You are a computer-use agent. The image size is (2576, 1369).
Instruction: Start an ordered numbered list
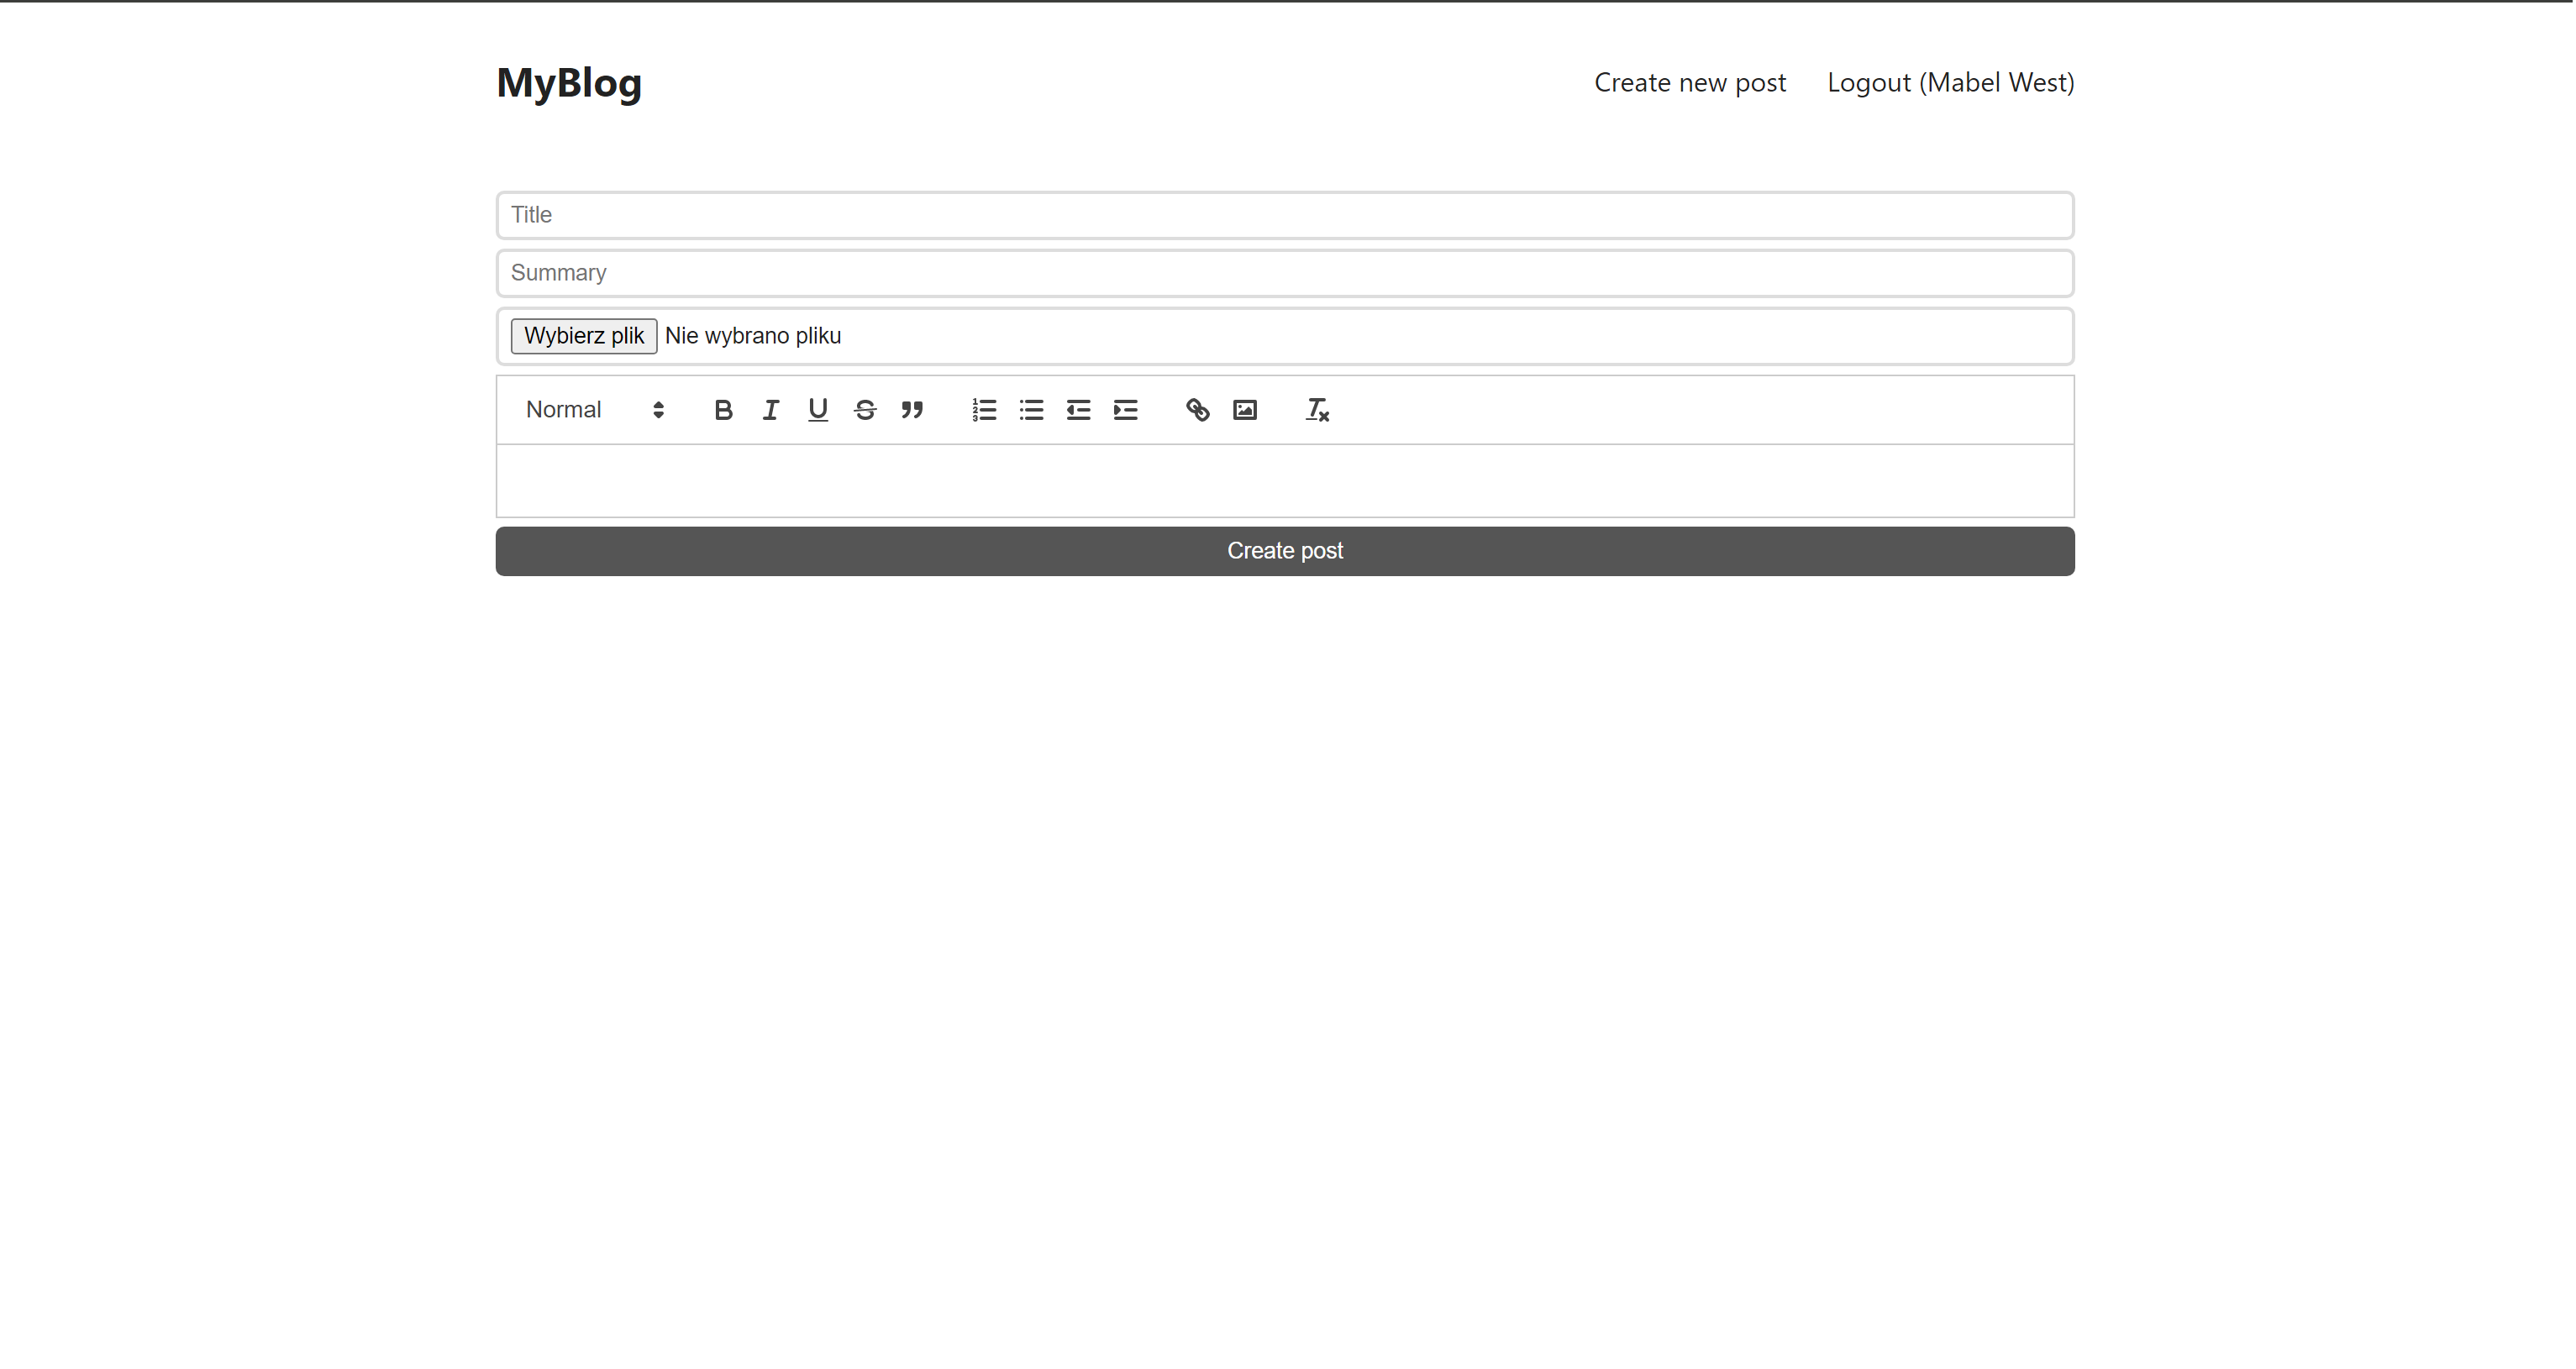984,410
